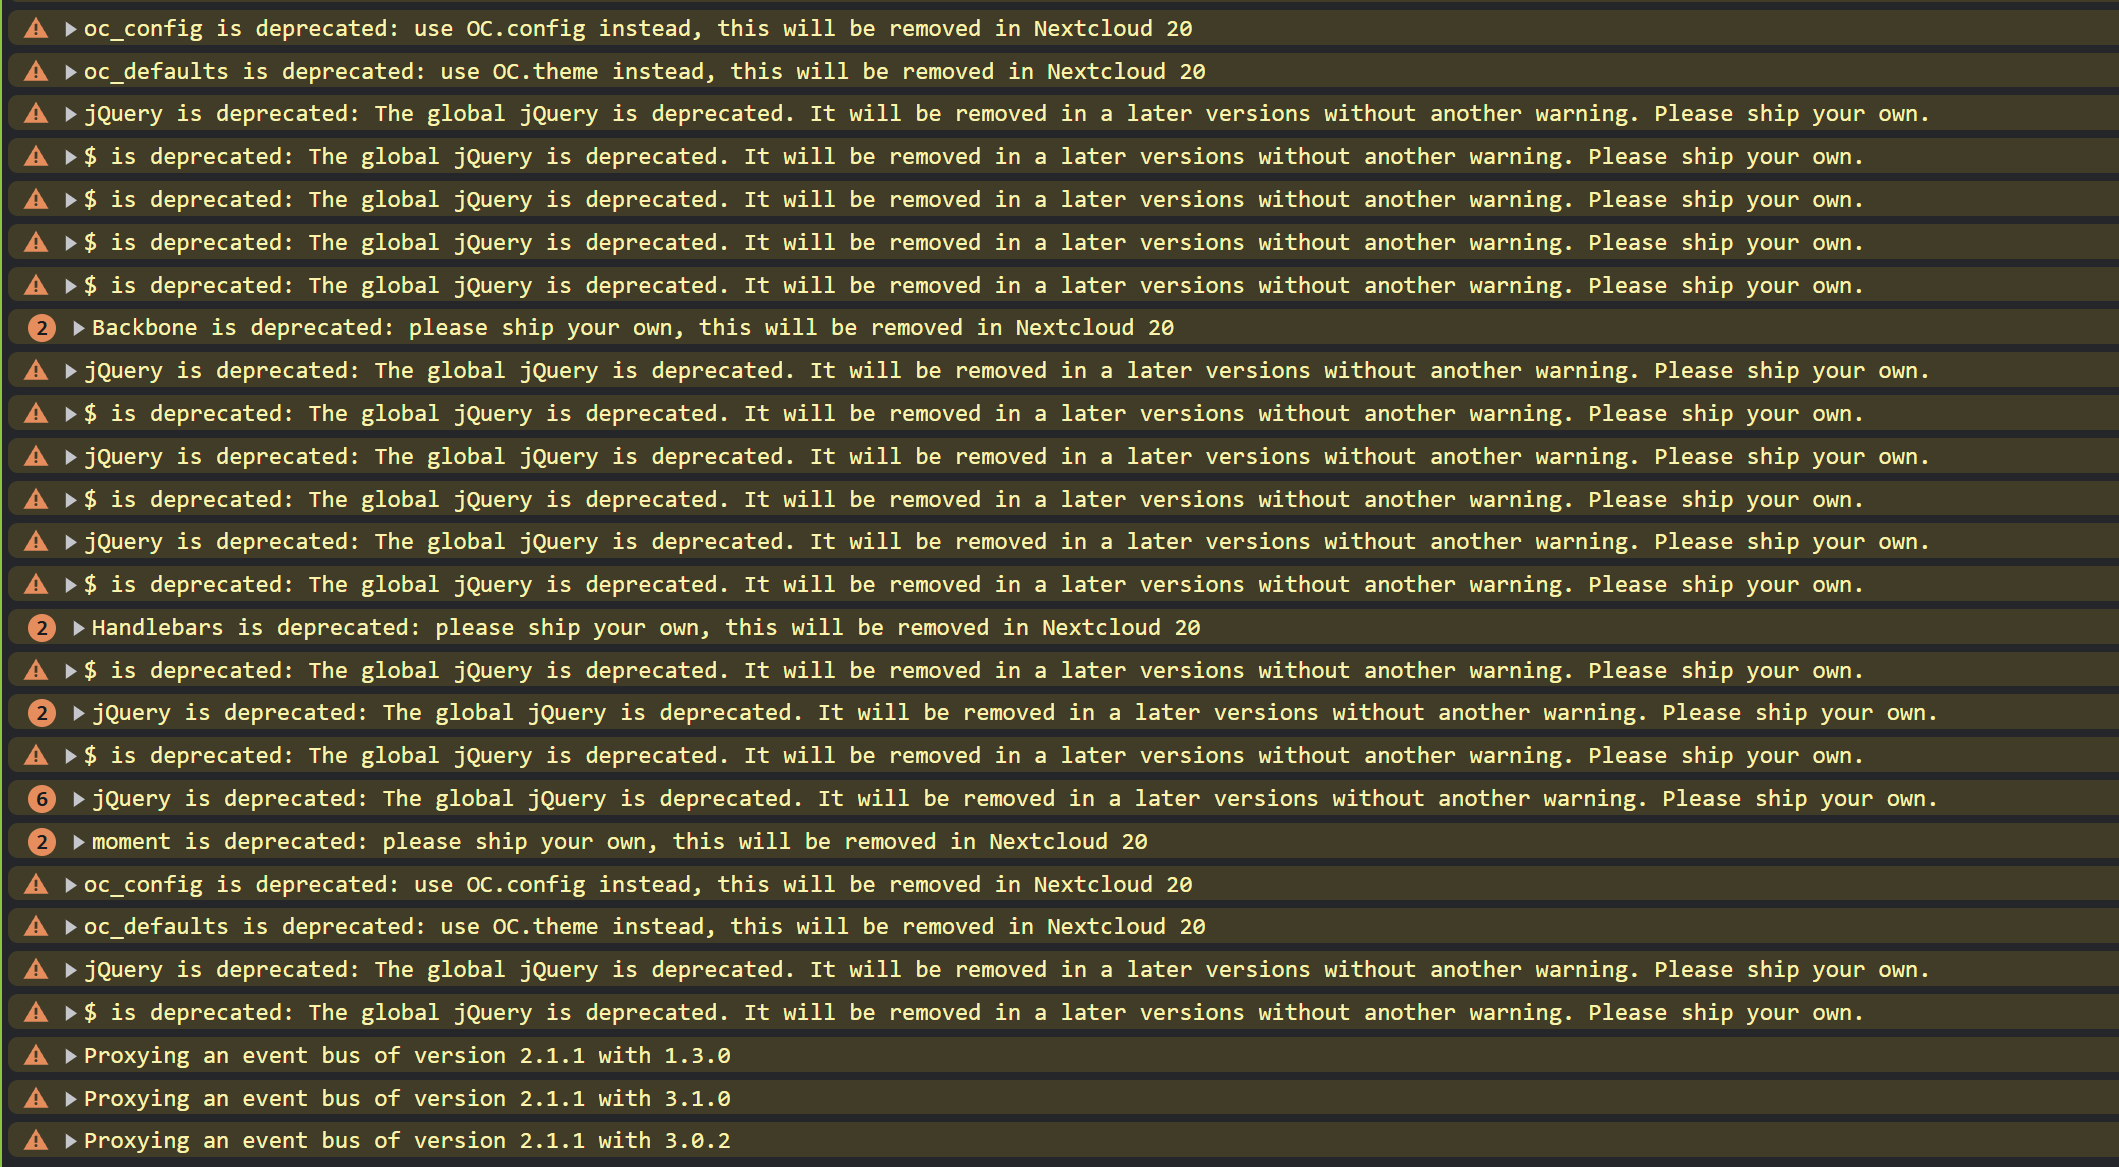The image size is (2119, 1167).
Task: Click the count badge showing 6 on the jQuery warning
Action: pyautogui.click(x=41, y=799)
